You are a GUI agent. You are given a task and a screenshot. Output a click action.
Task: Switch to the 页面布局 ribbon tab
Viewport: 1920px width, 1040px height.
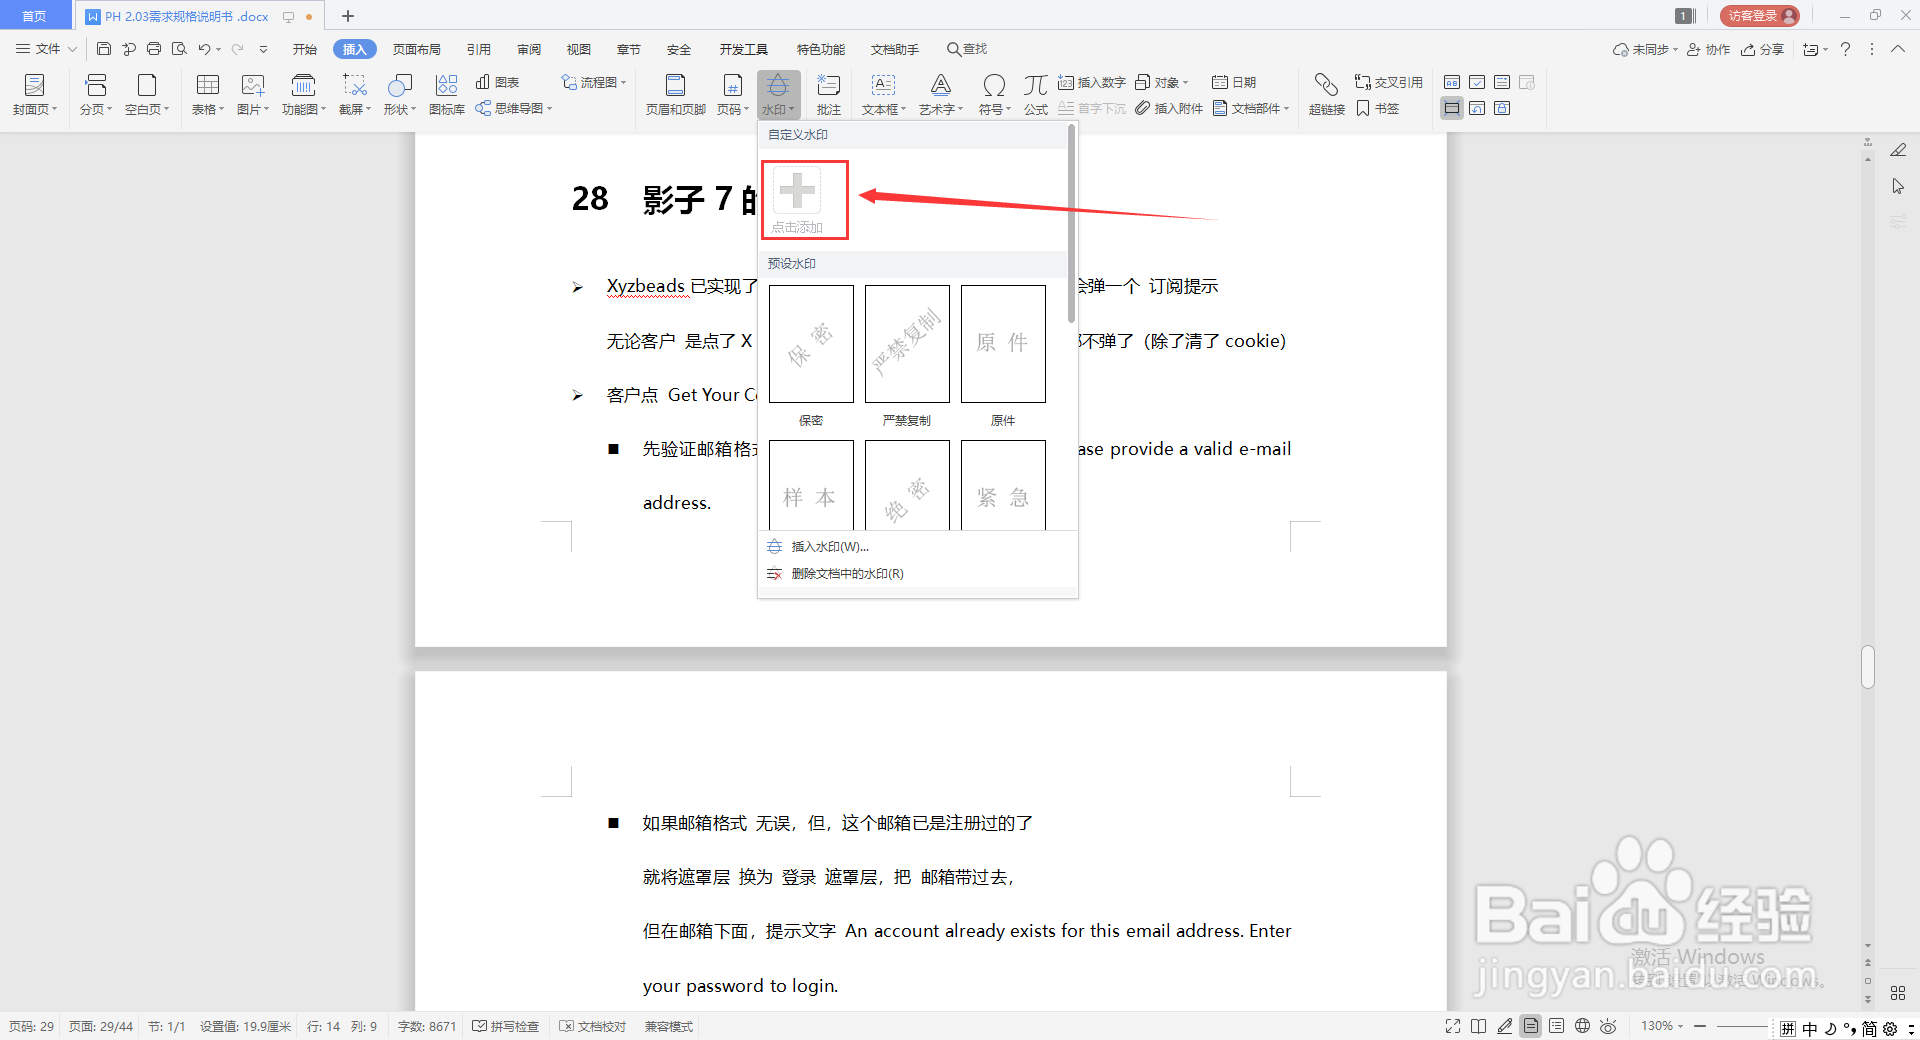pos(417,48)
